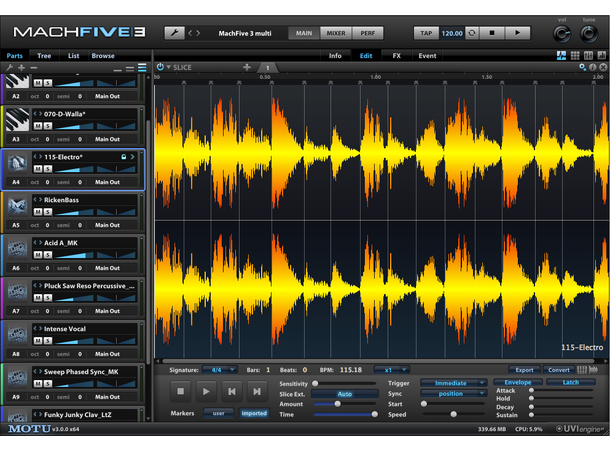Show the keygroup grid view icon
Viewport: 610px width, 450px height.
[575, 56]
